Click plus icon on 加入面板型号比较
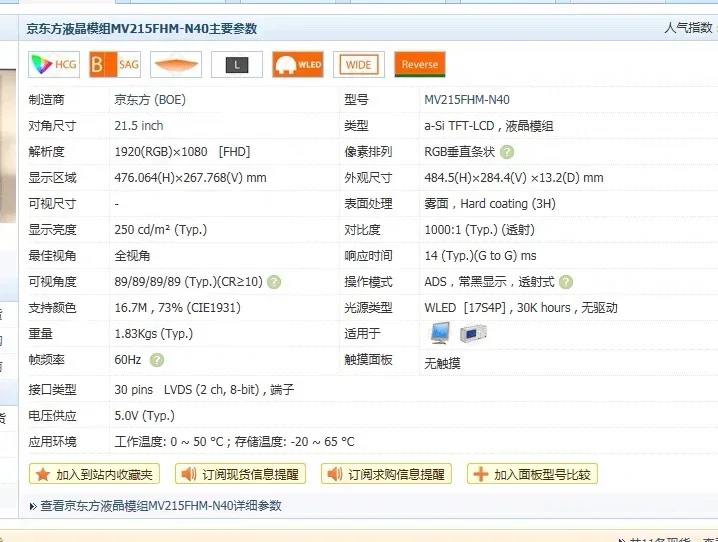 coord(481,474)
